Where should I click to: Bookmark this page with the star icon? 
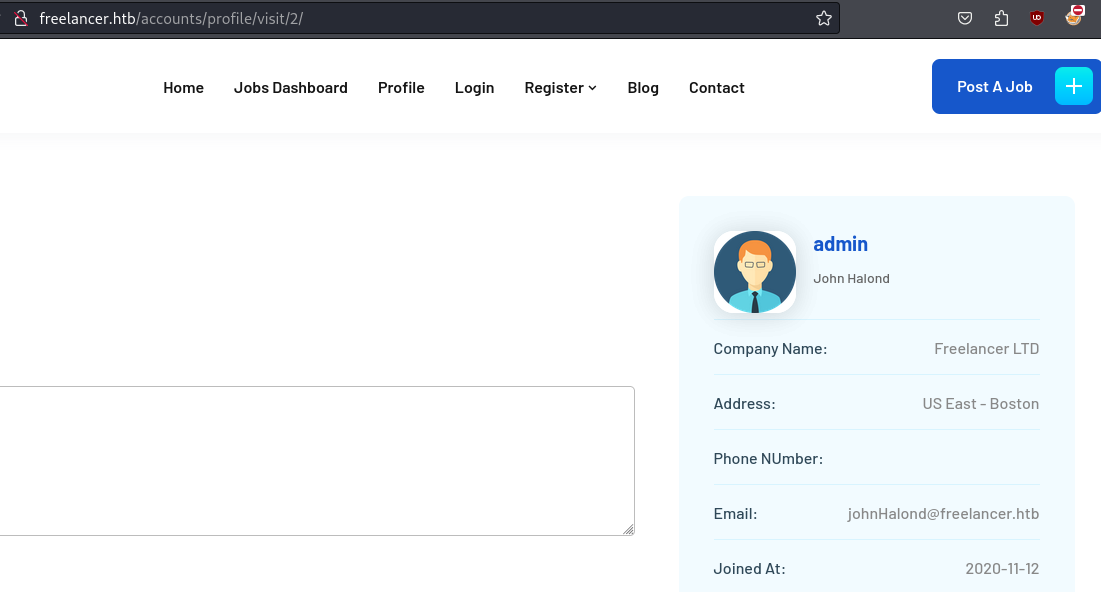824,18
